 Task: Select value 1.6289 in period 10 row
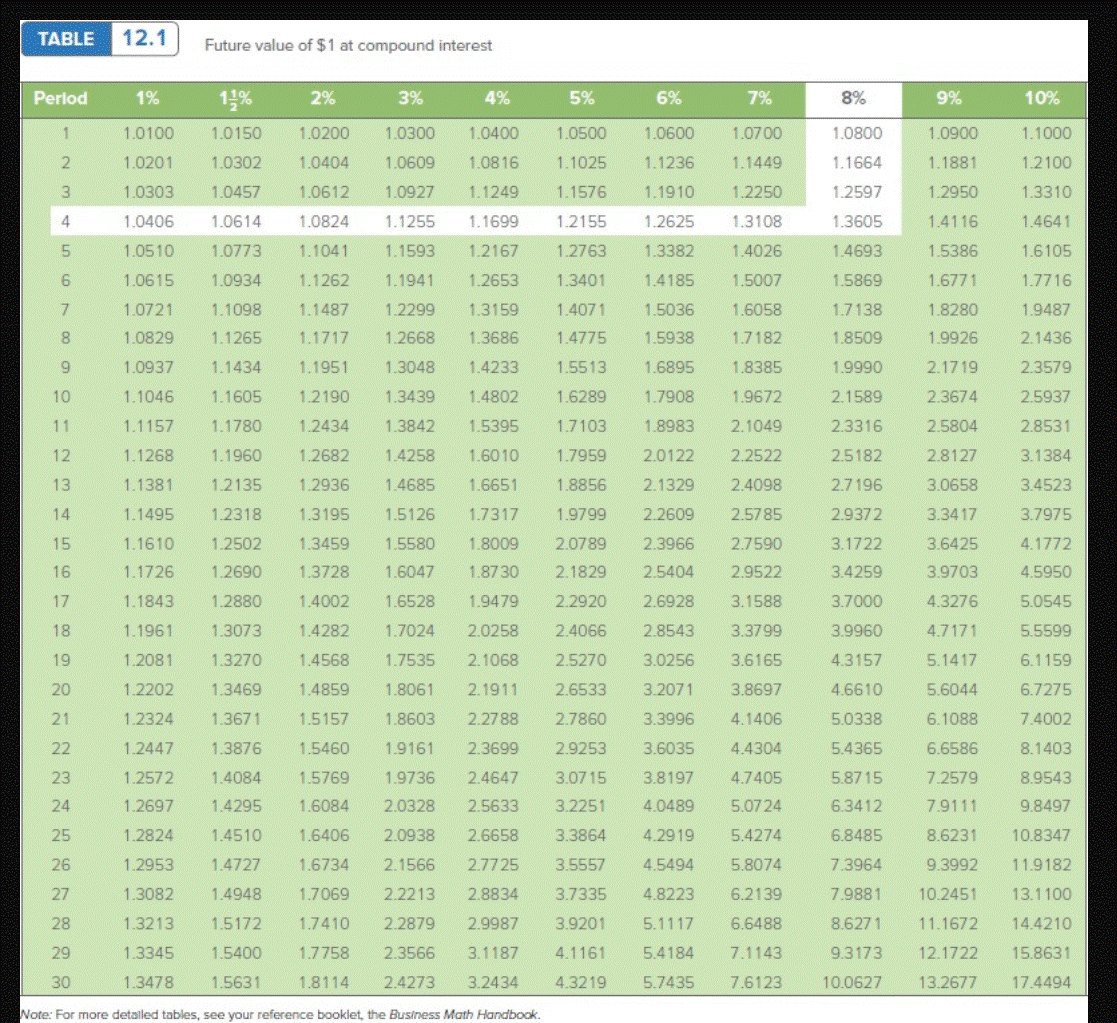[x=581, y=397]
